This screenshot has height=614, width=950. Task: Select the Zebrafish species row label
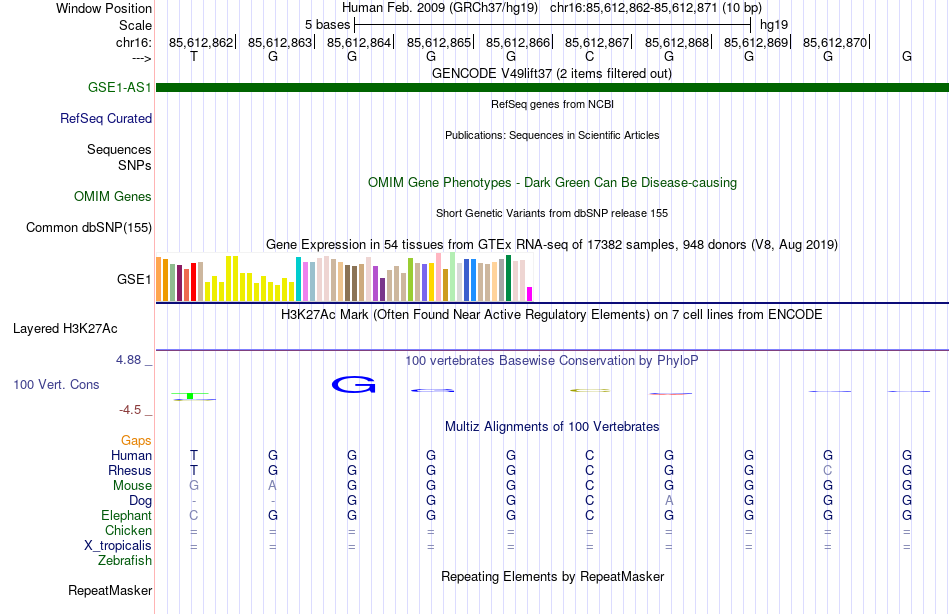pos(125,561)
